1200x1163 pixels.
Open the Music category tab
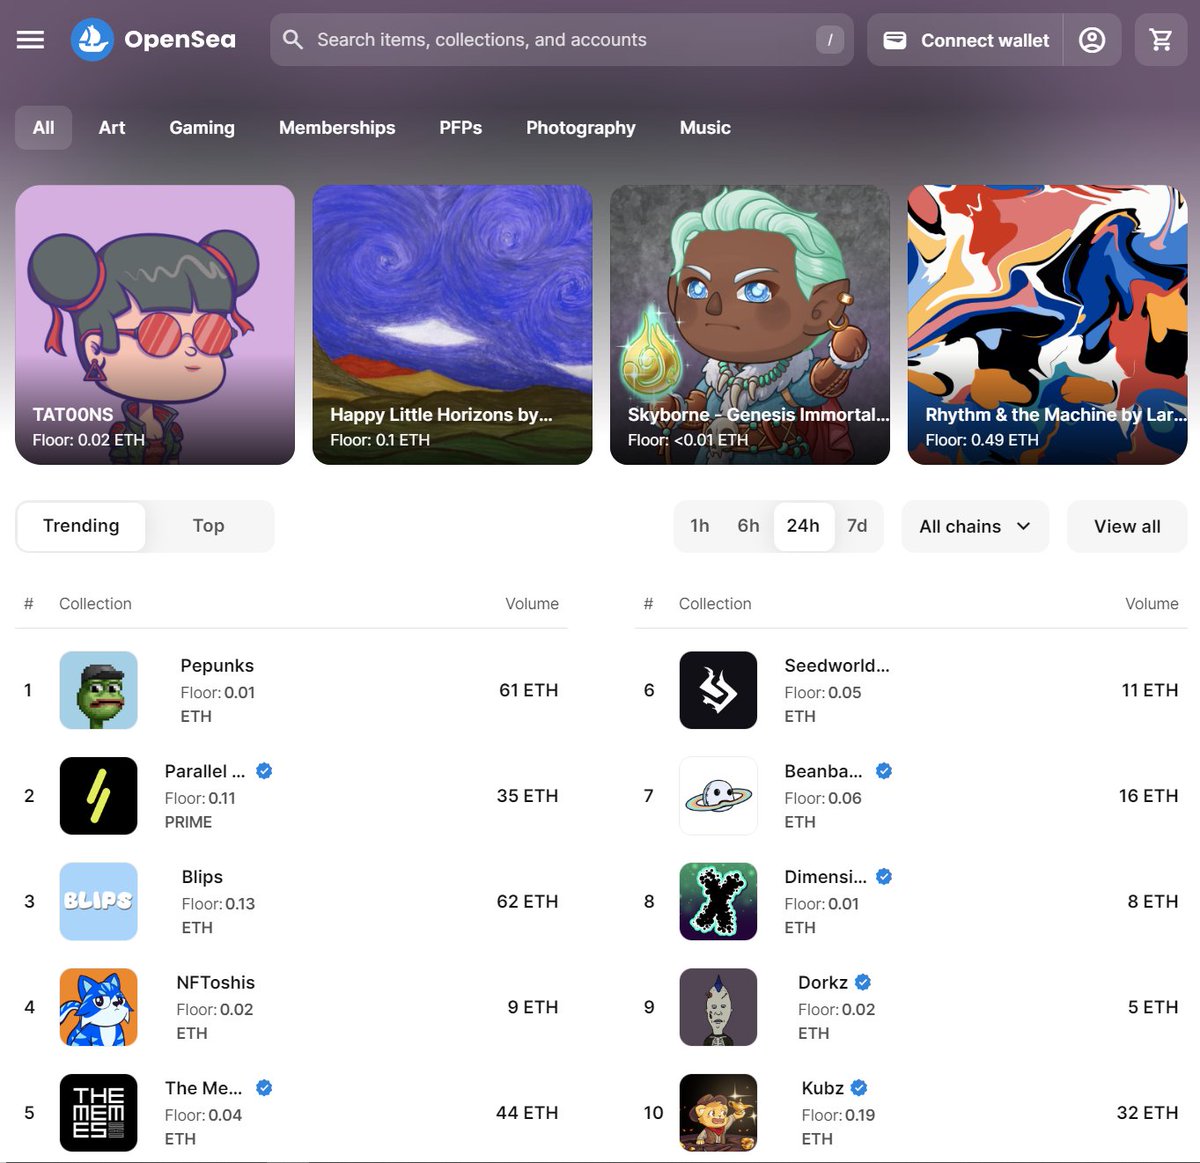tap(705, 128)
